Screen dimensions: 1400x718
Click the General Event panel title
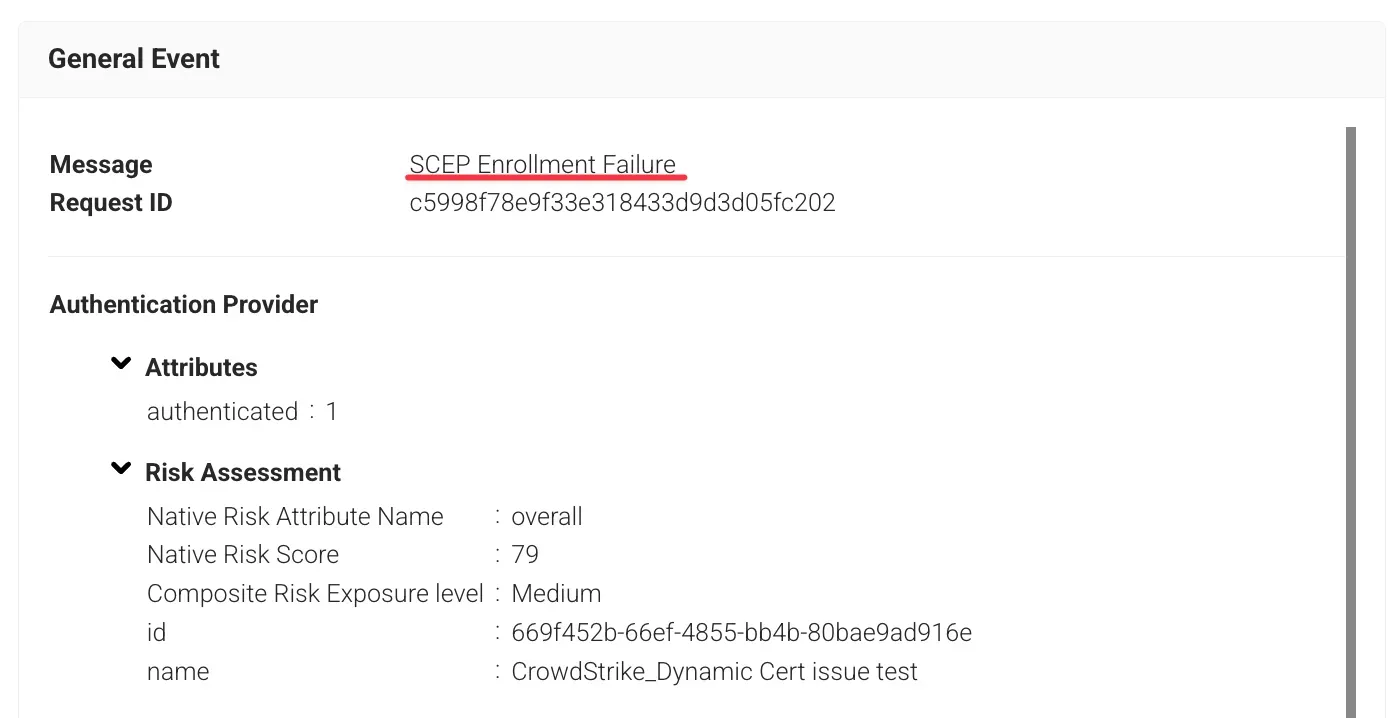134,59
